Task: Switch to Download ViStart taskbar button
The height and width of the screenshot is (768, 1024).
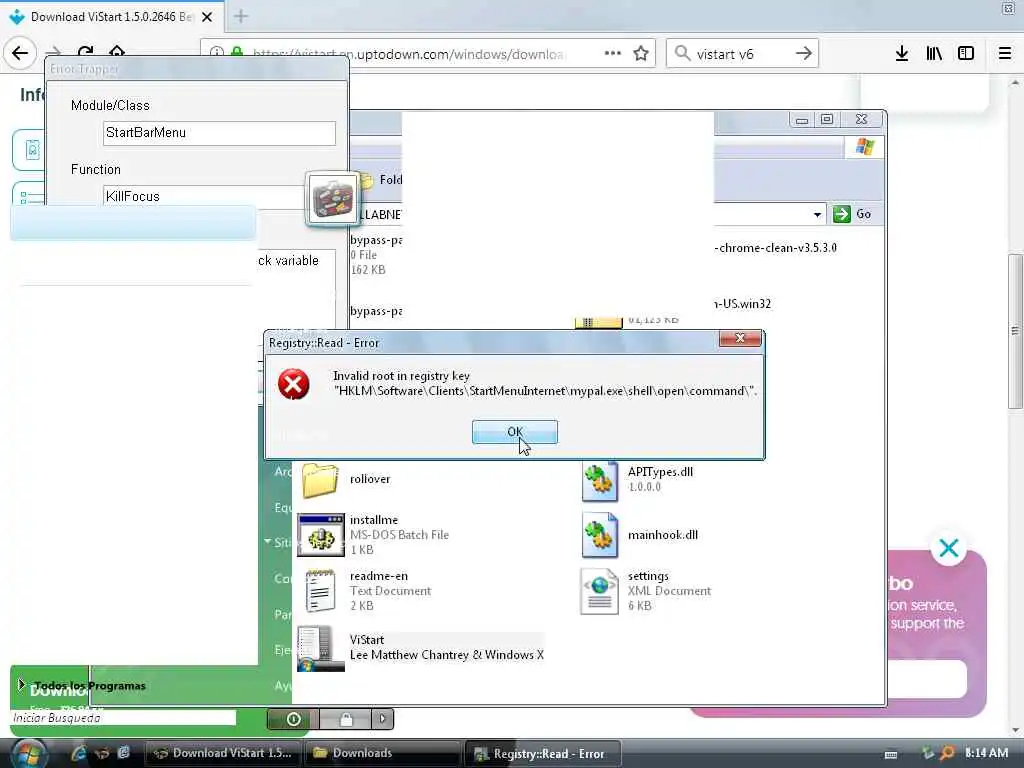Action: coord(224,754)
